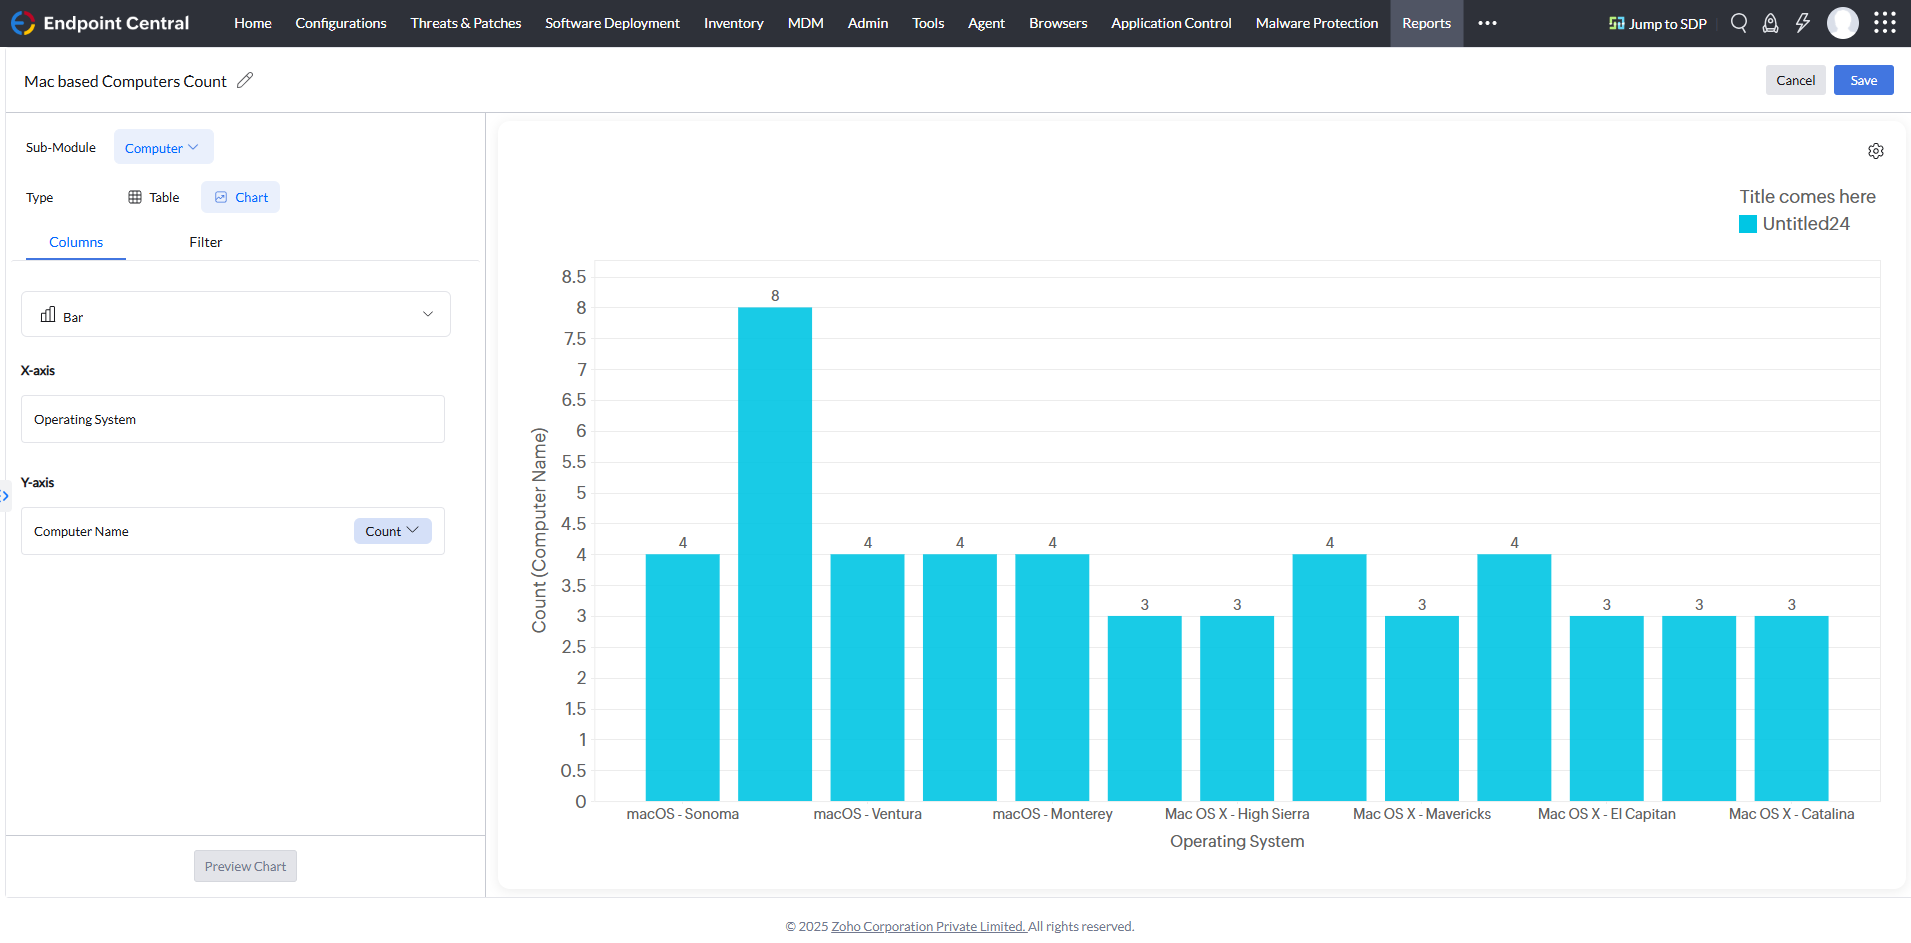
Task: Open the global search
Action: (x=1739, y=22)
